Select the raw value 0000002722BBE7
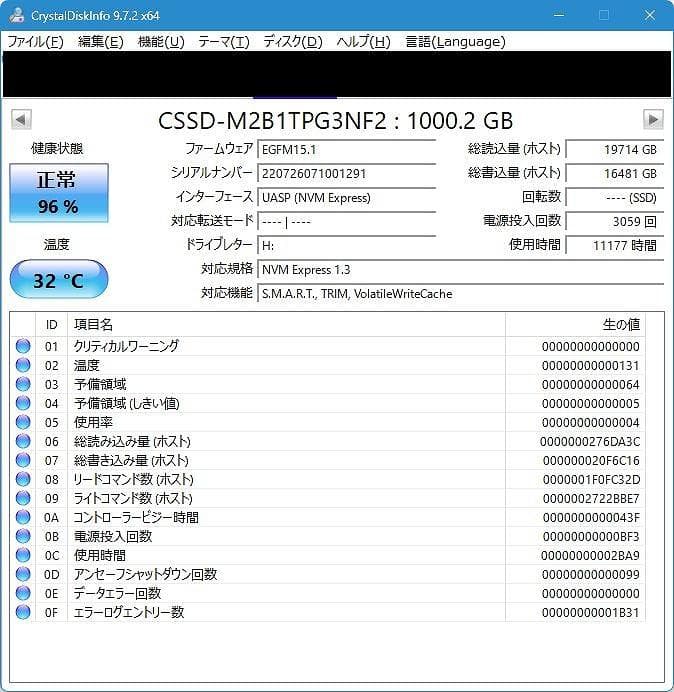This screenshot has height=692, width=674. point(591,498)
